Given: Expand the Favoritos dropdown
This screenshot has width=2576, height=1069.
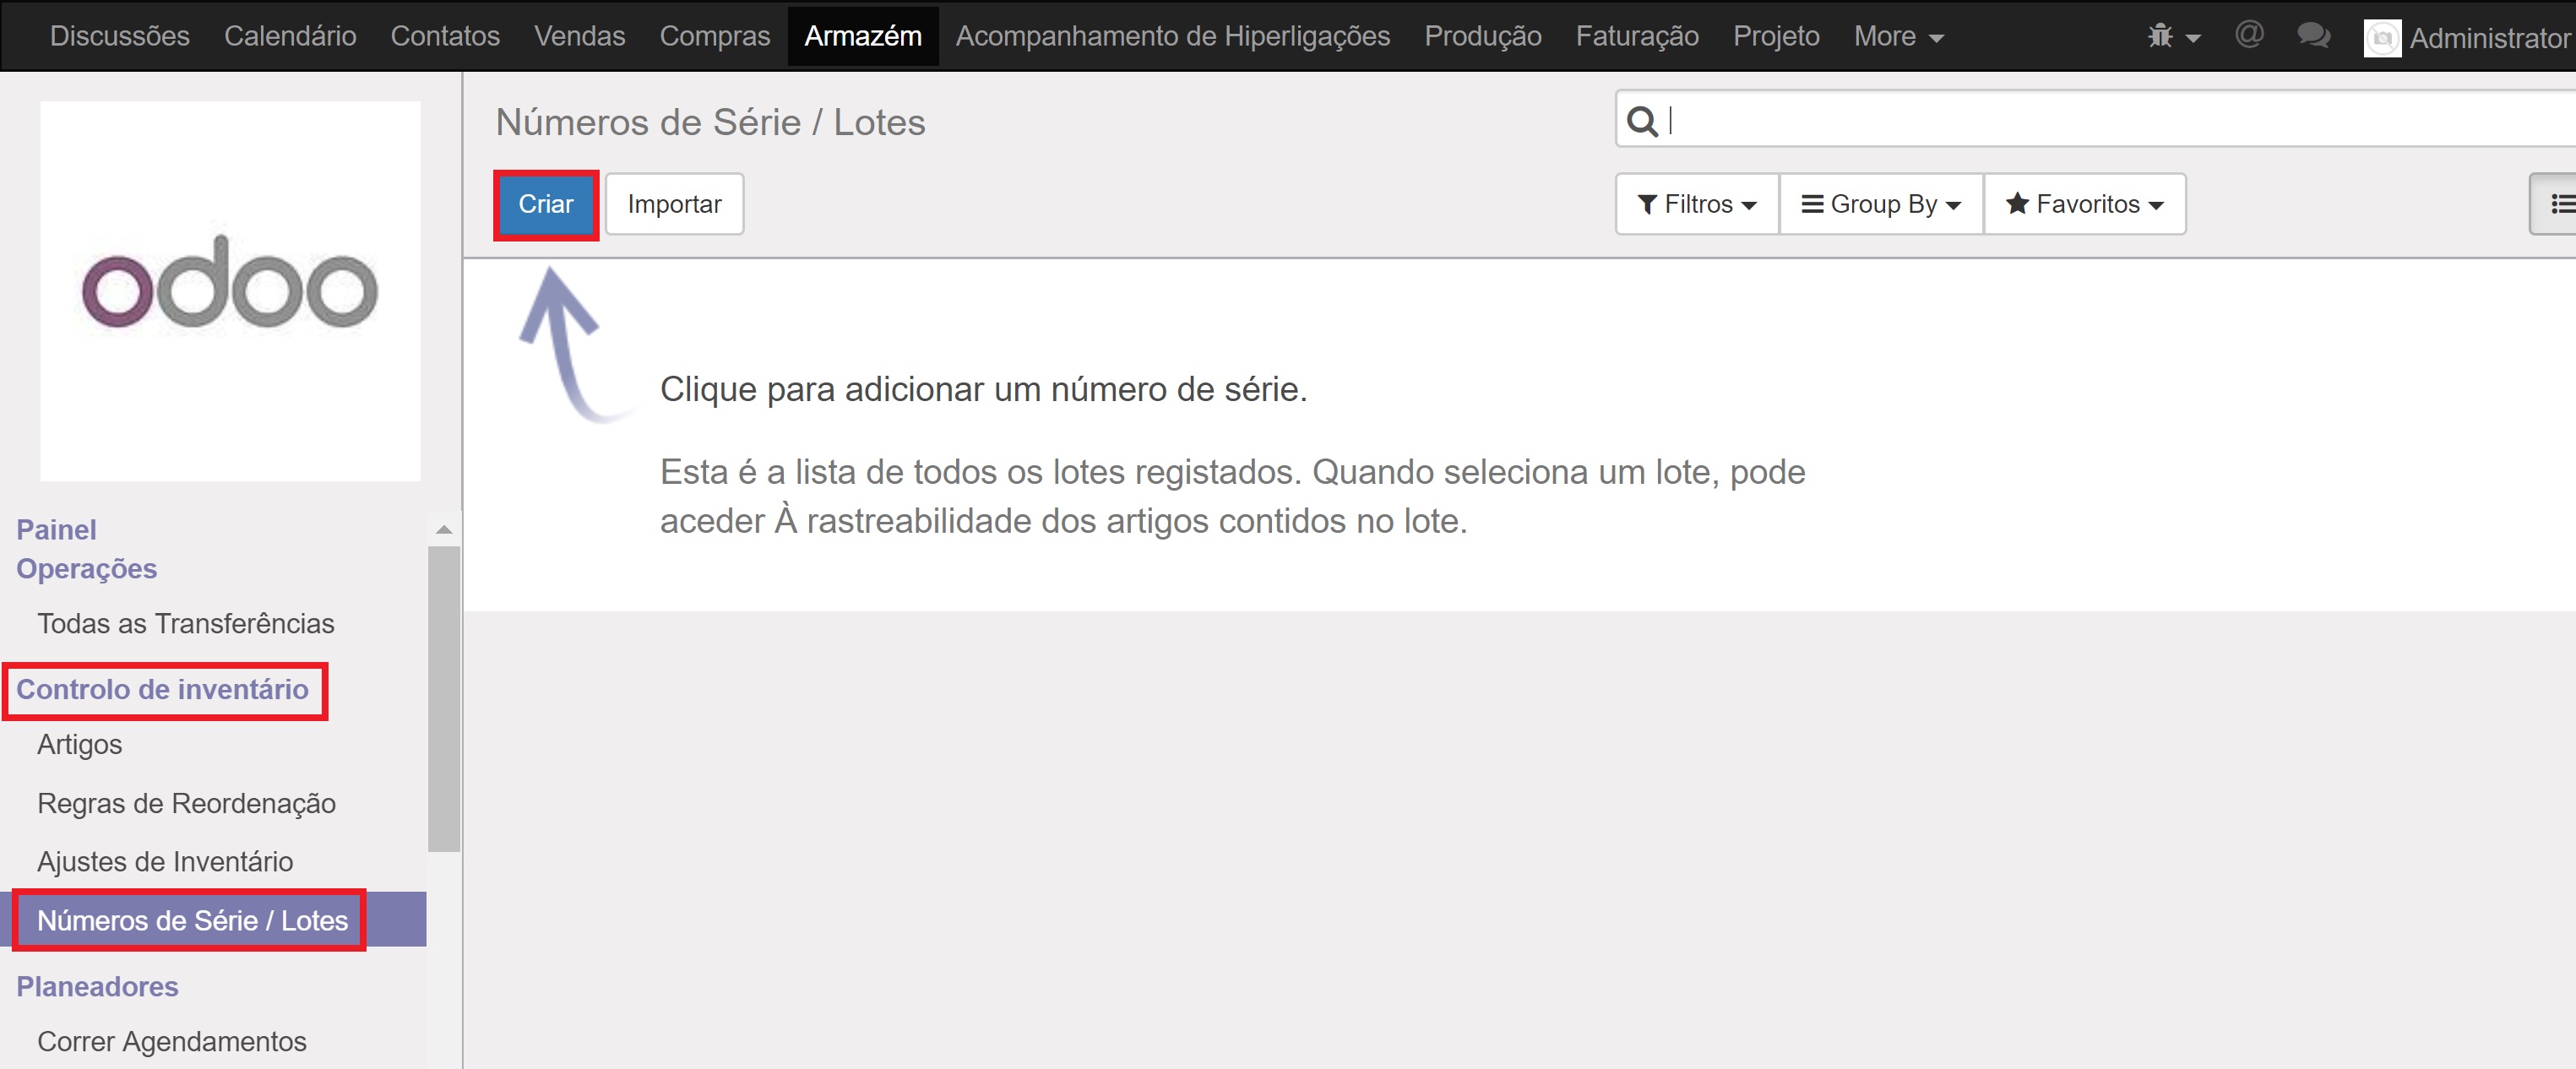Looking at the screenshot, I should pyautogui.click(x=2085, y=204).
